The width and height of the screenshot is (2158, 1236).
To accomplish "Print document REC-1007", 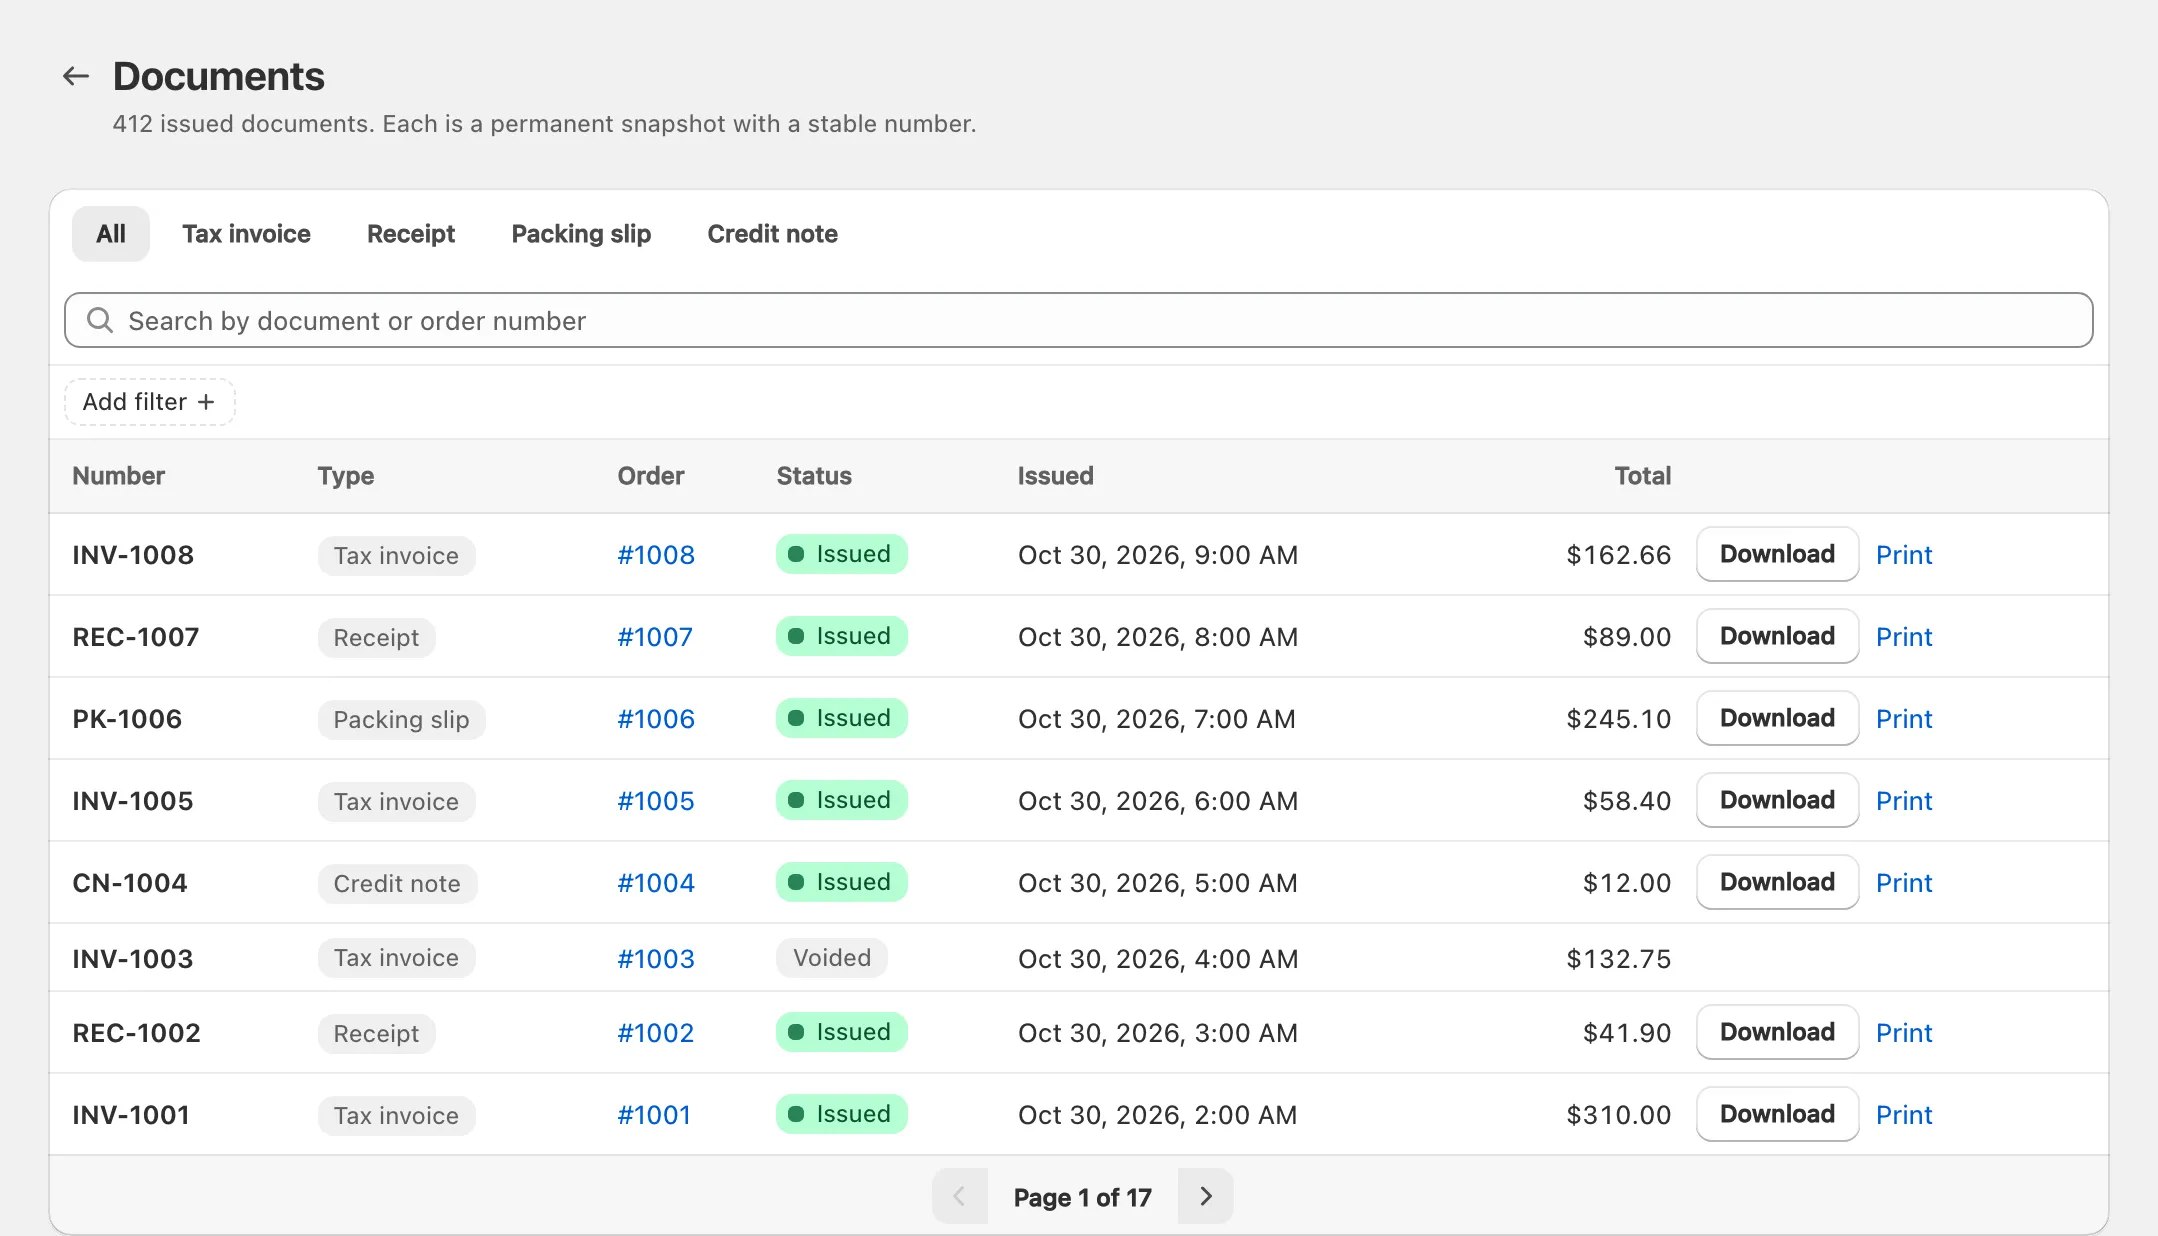I will coord(1904,637).
